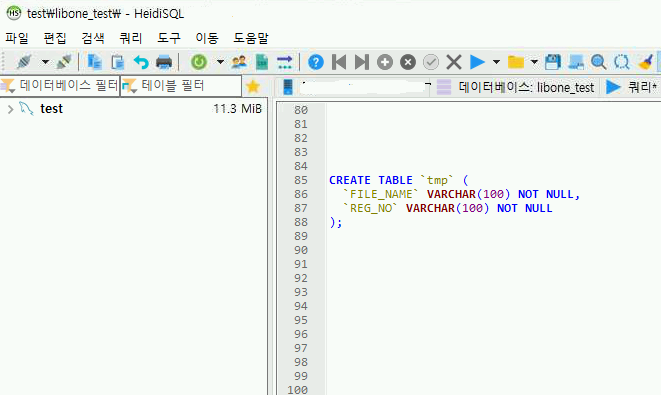Click the Run query play icon
Image resolution: width=661 pixels, height=395 pixels.
pos(477,62)
